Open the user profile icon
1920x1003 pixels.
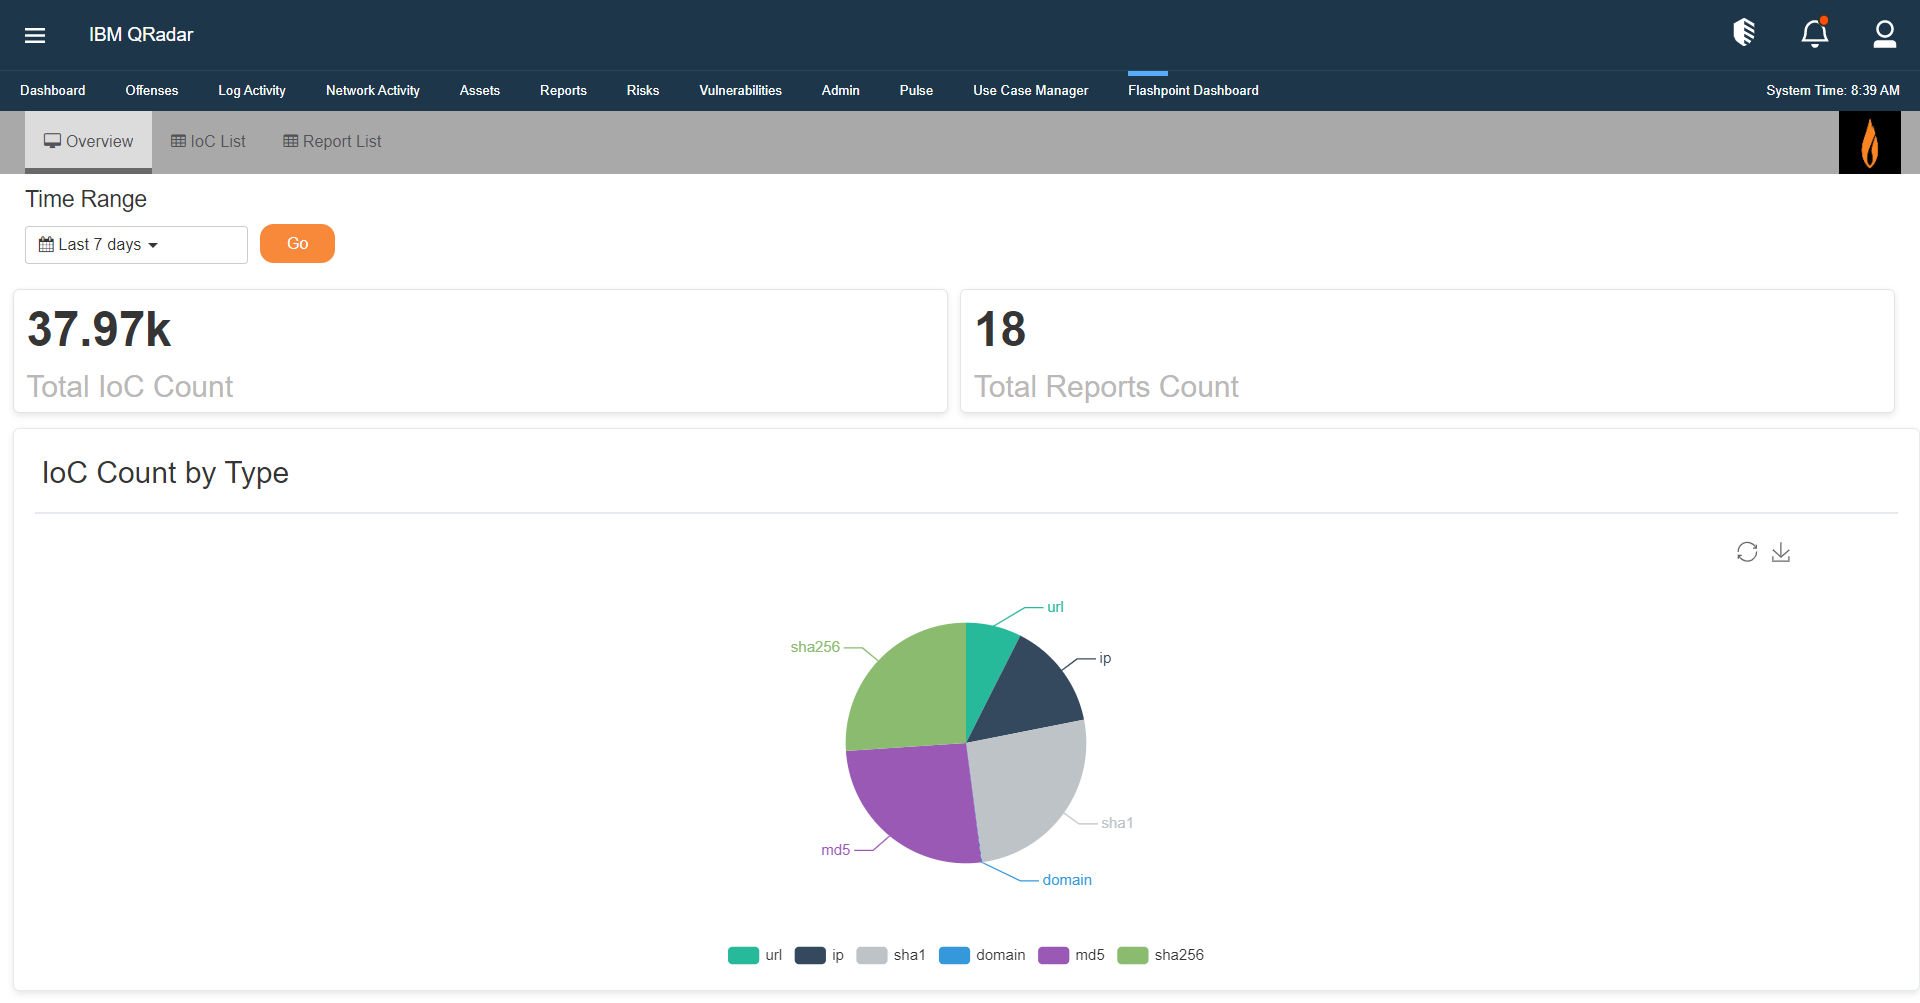tap(1885, 34)
